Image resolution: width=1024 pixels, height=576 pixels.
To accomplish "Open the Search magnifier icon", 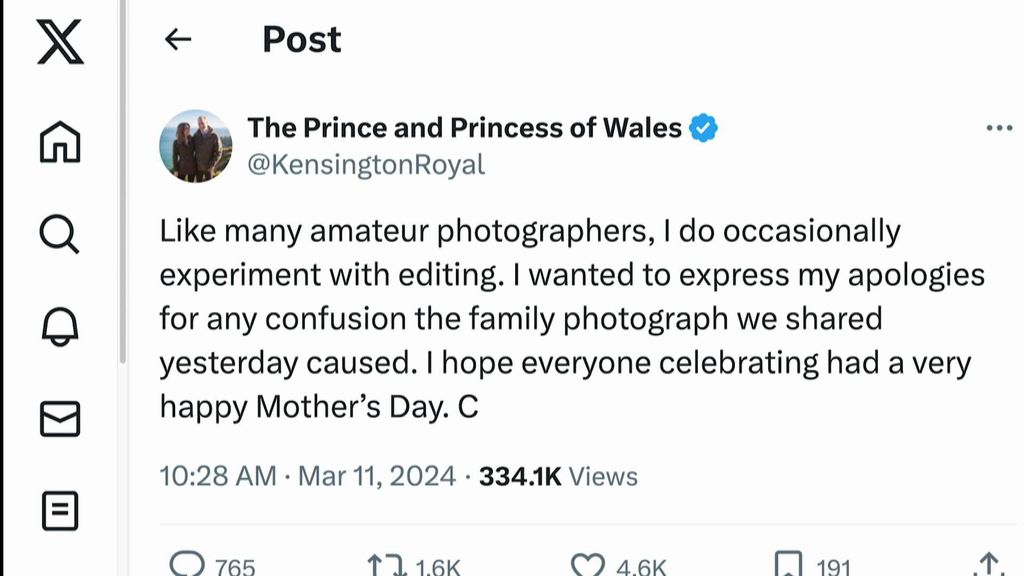I will [60, 234].
